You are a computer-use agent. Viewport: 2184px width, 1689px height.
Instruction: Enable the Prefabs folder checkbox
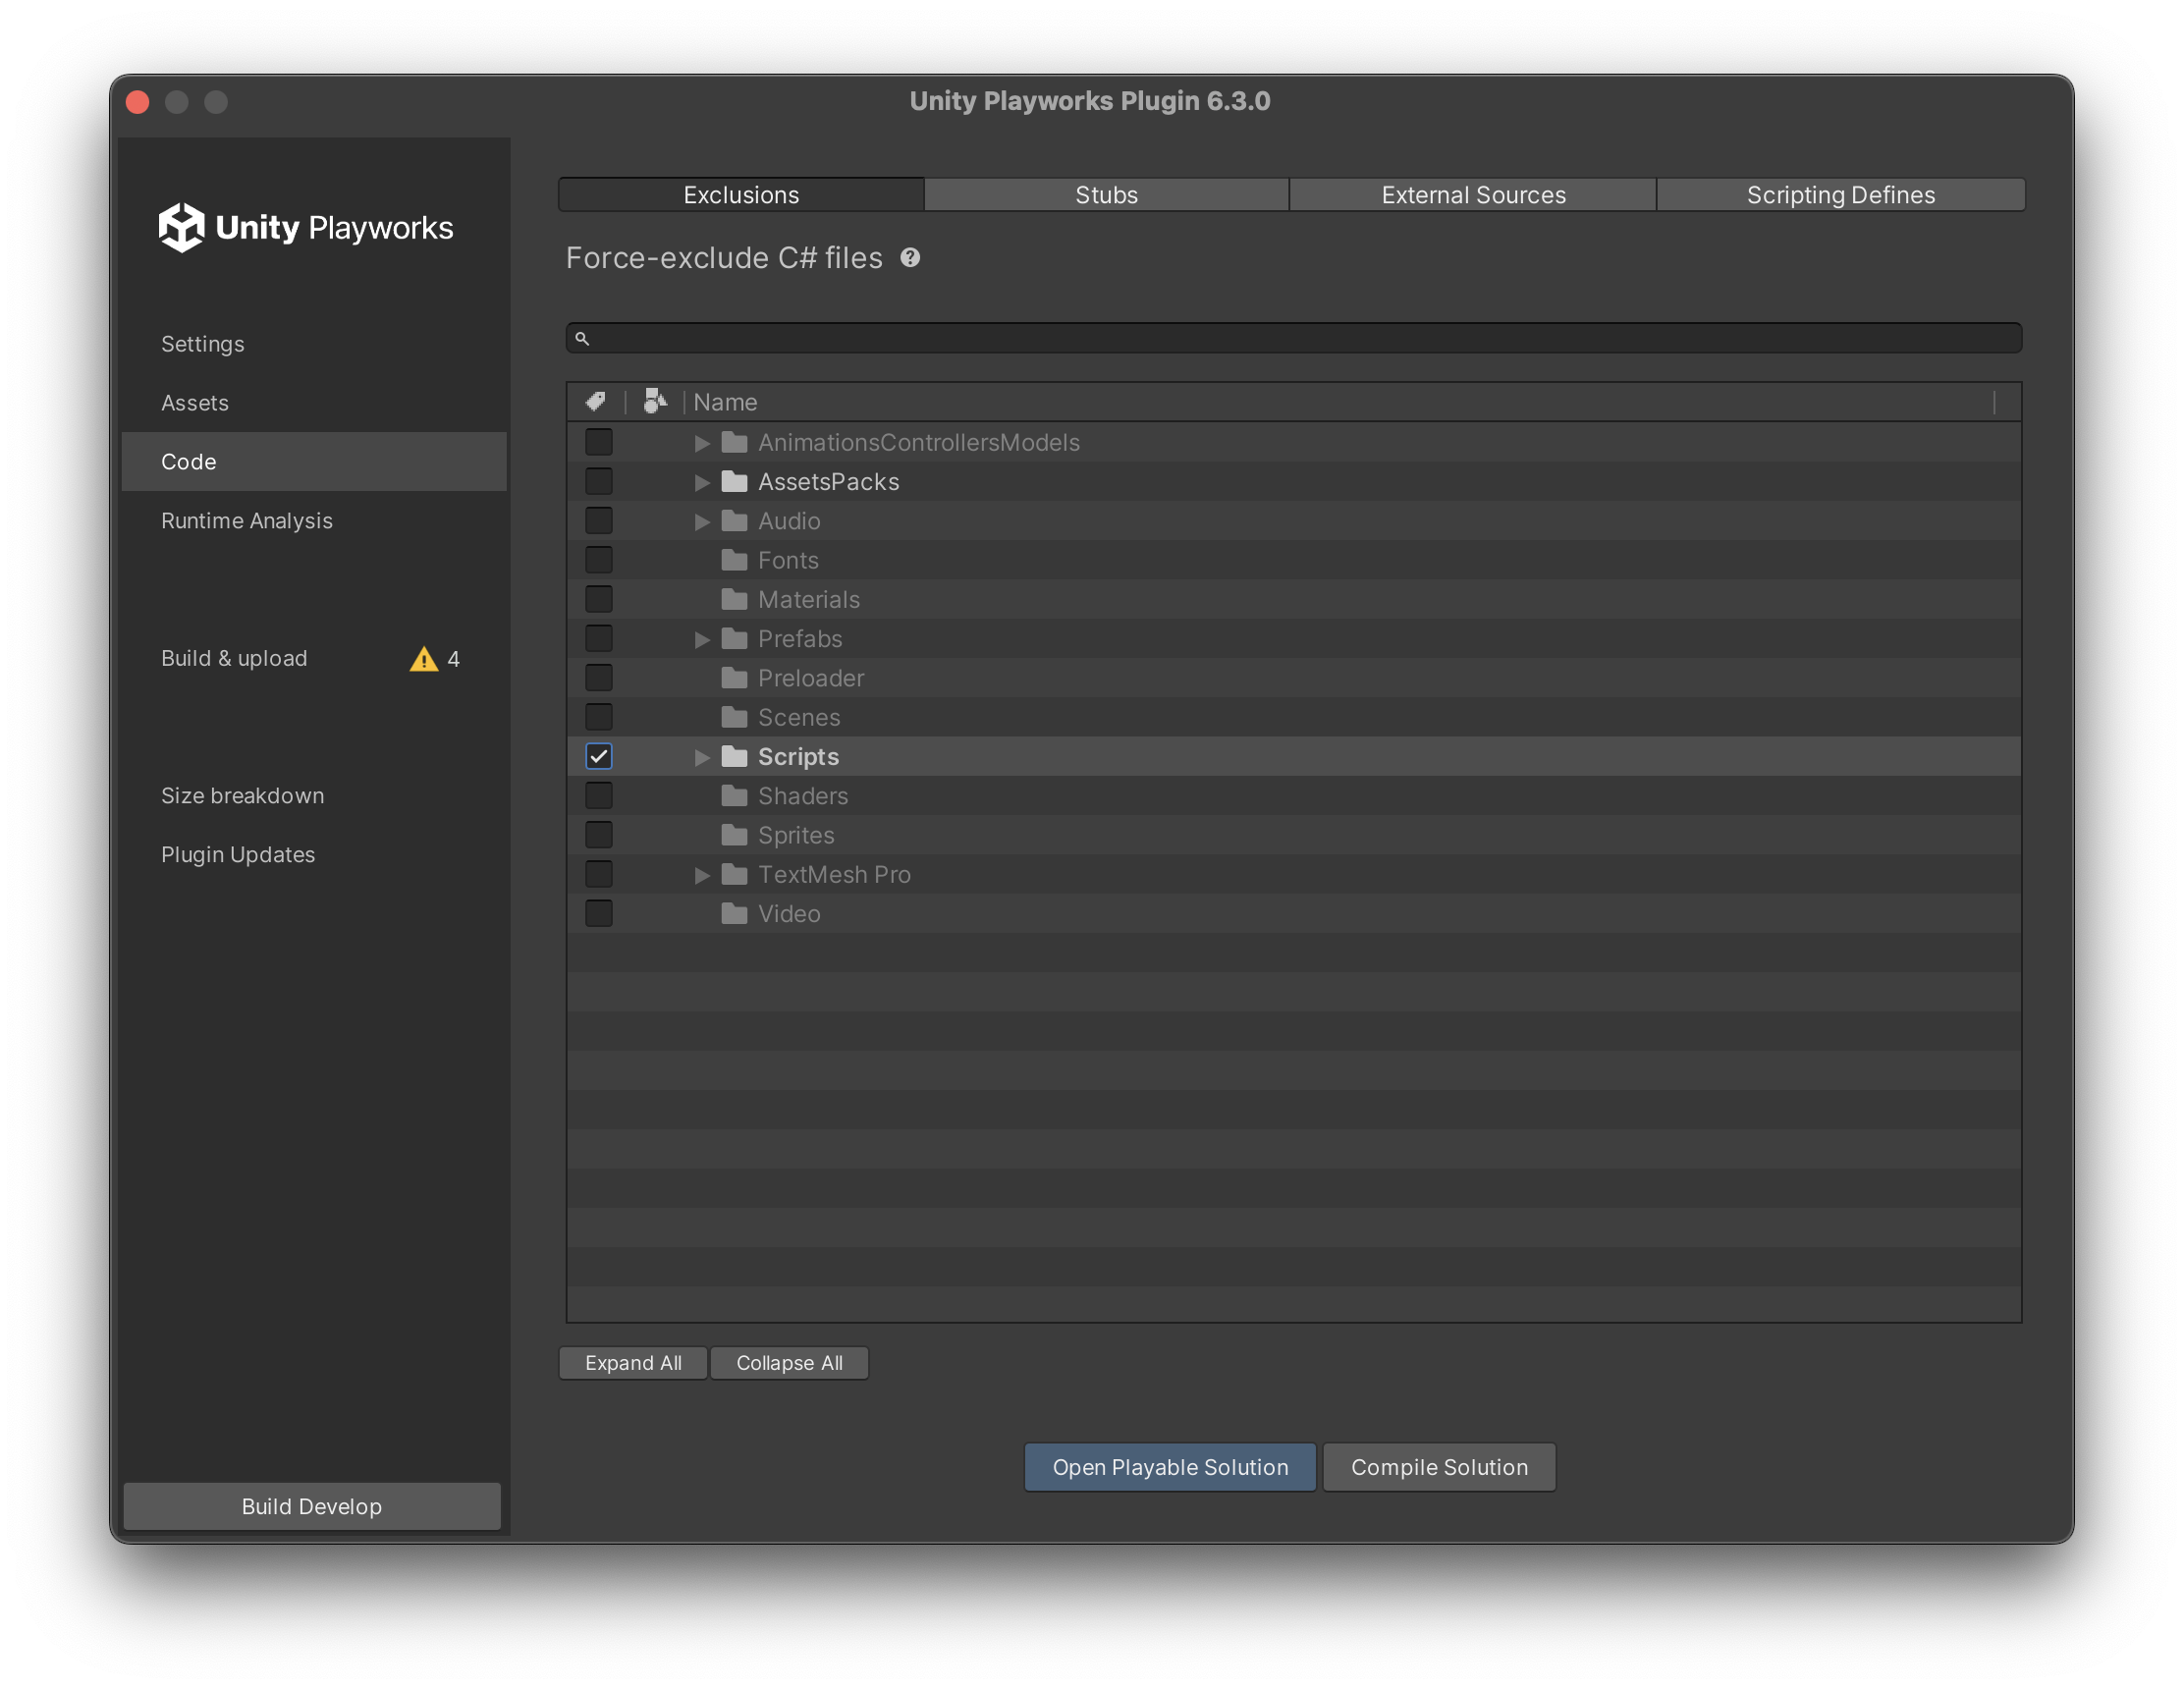point(599,639)
